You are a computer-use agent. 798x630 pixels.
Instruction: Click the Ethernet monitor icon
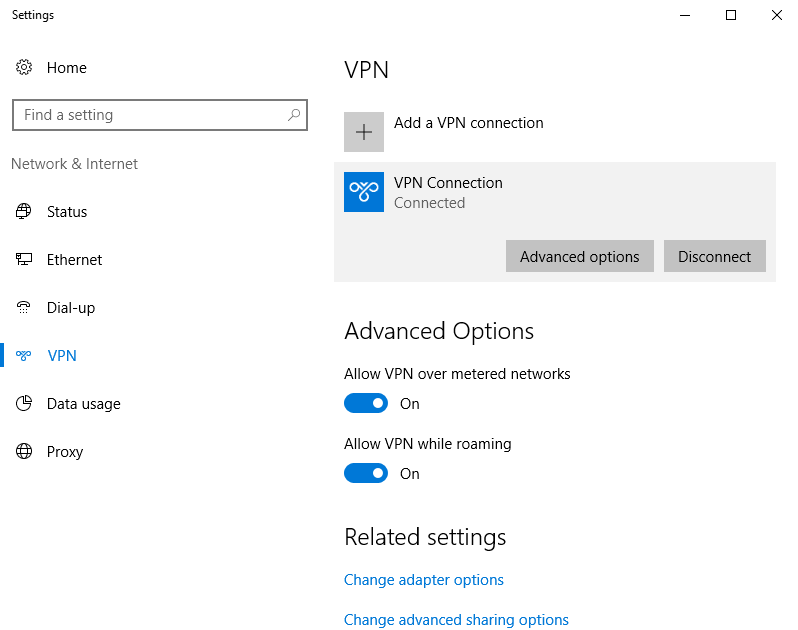pos(24,260)
